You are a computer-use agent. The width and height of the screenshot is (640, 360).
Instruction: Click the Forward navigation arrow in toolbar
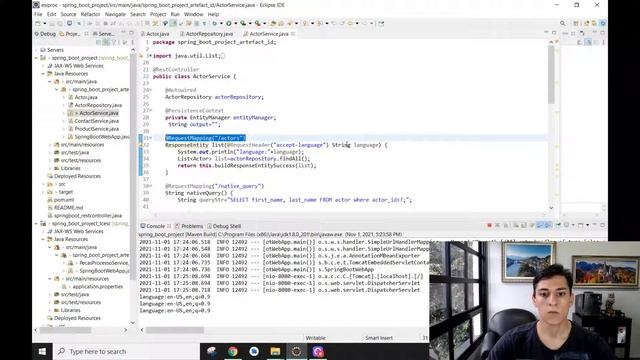[x=364, y=23]
